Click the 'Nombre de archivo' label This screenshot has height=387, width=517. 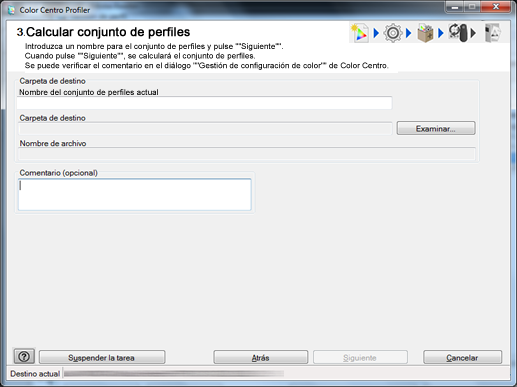(53, 143)
